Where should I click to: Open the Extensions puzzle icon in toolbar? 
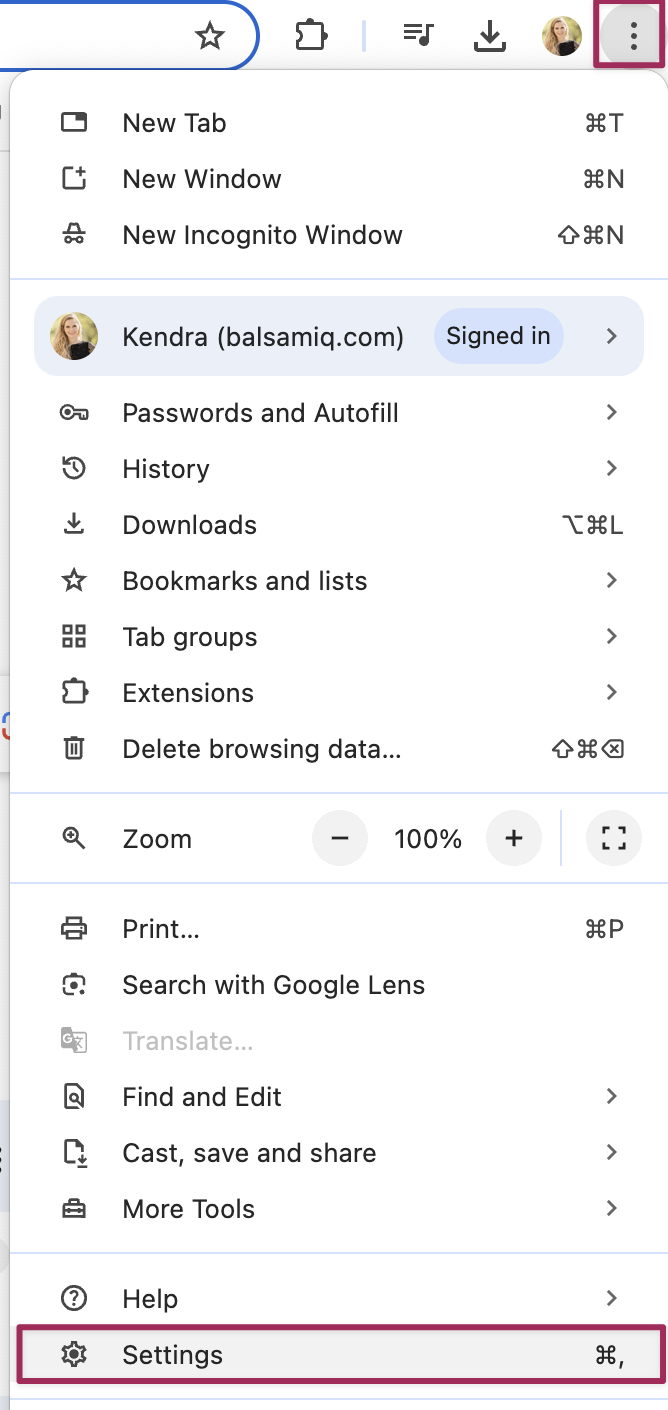click(x=311, y=37)
